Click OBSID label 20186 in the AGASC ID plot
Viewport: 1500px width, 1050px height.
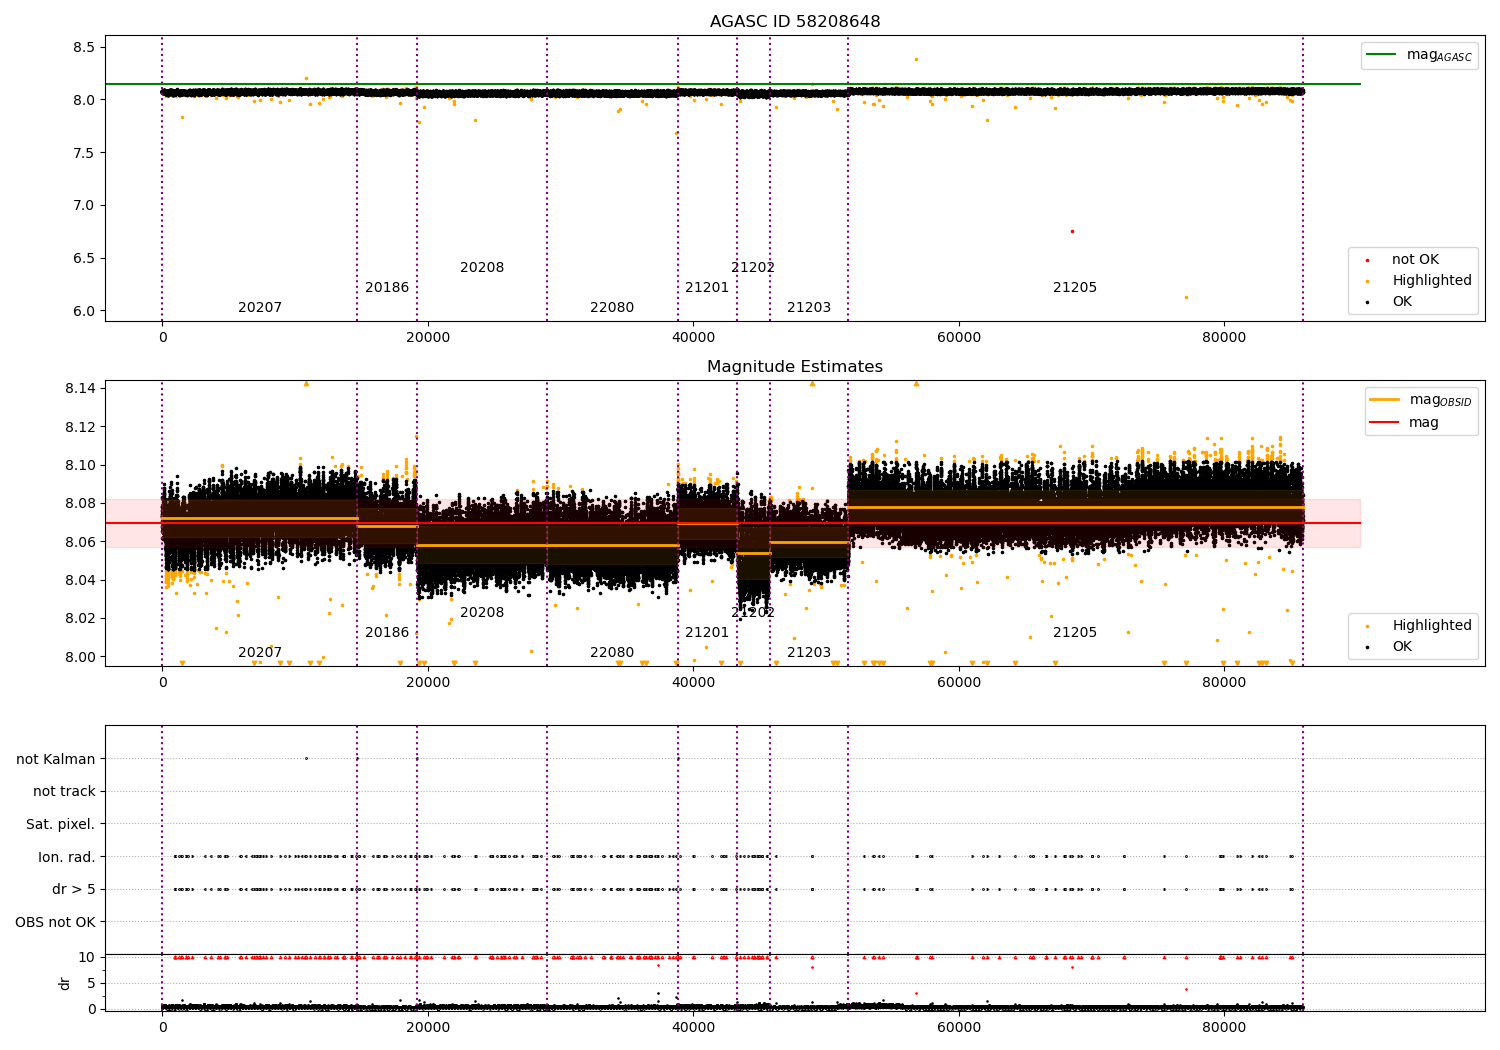387,288
